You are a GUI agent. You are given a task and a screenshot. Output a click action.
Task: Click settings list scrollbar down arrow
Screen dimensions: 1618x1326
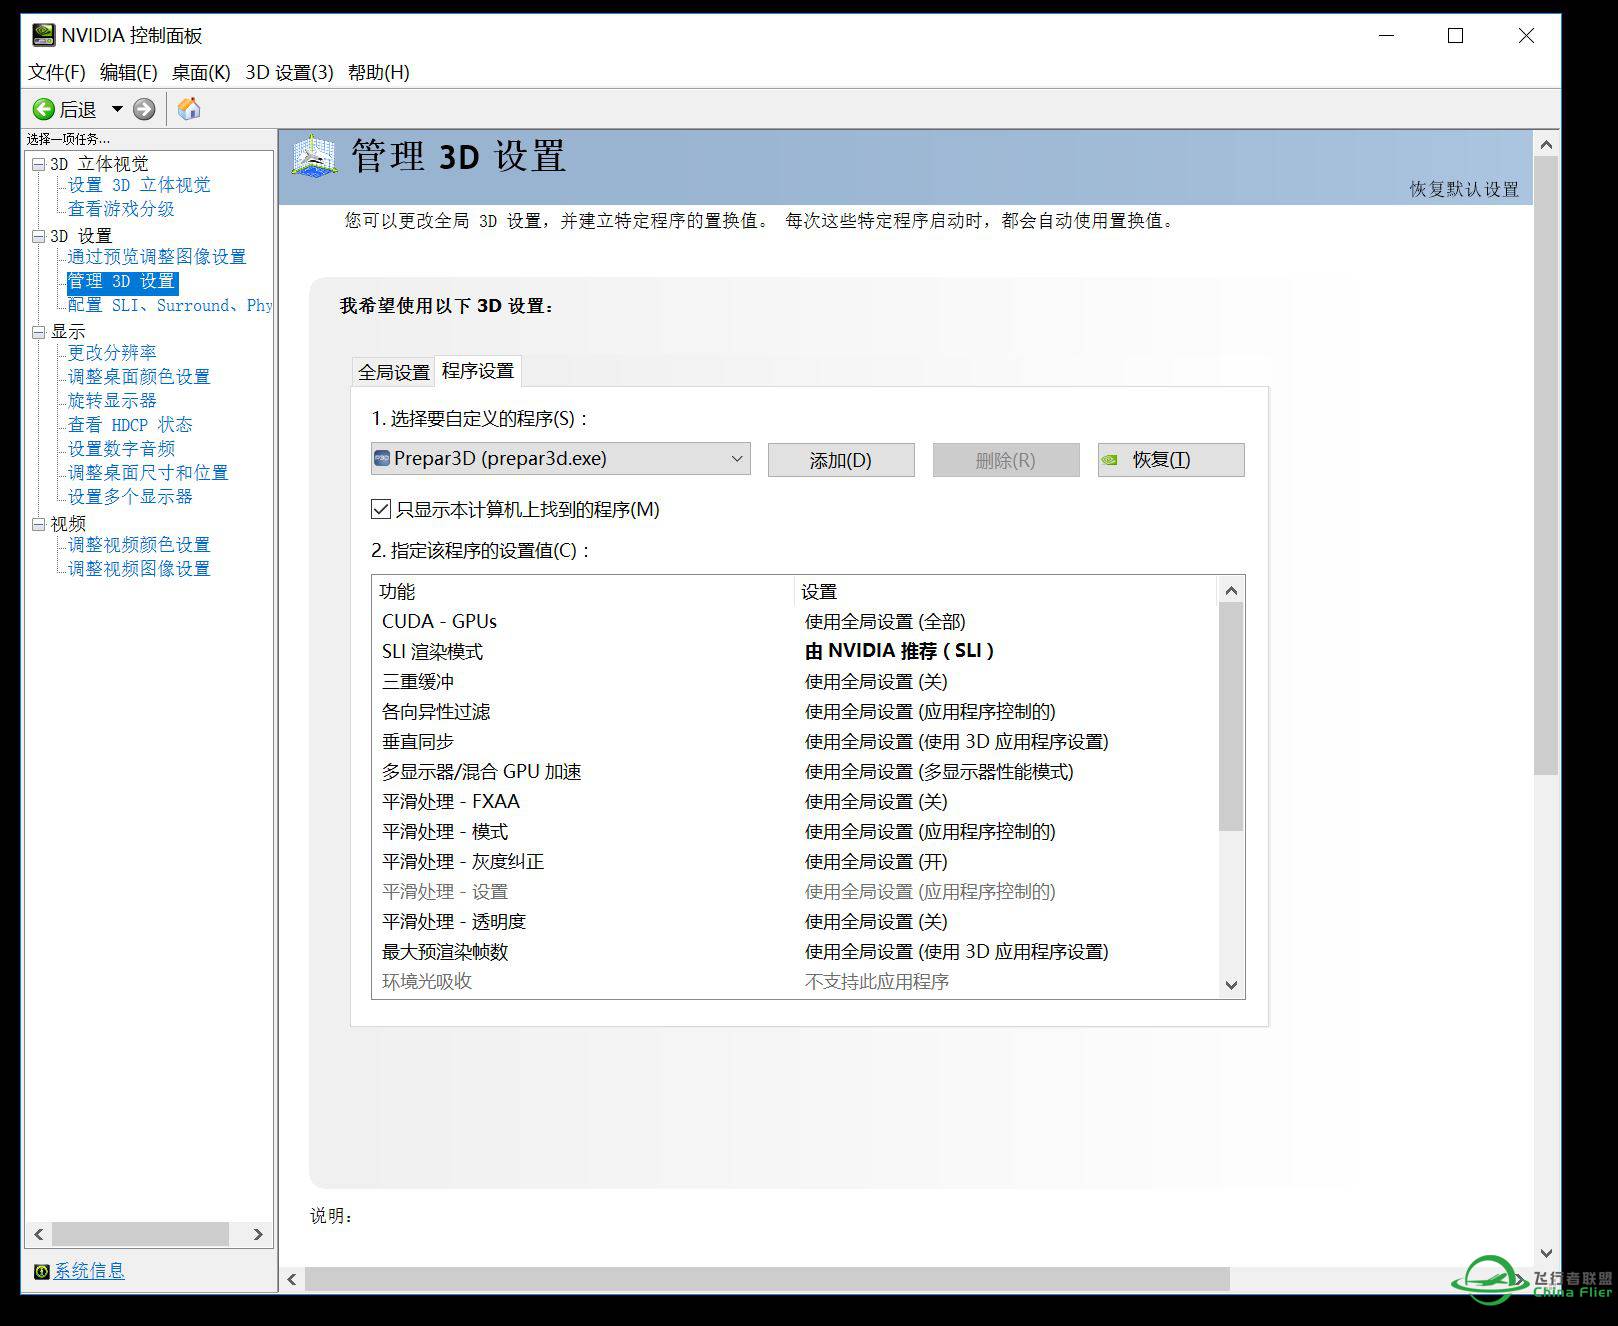click(1231, 985)
